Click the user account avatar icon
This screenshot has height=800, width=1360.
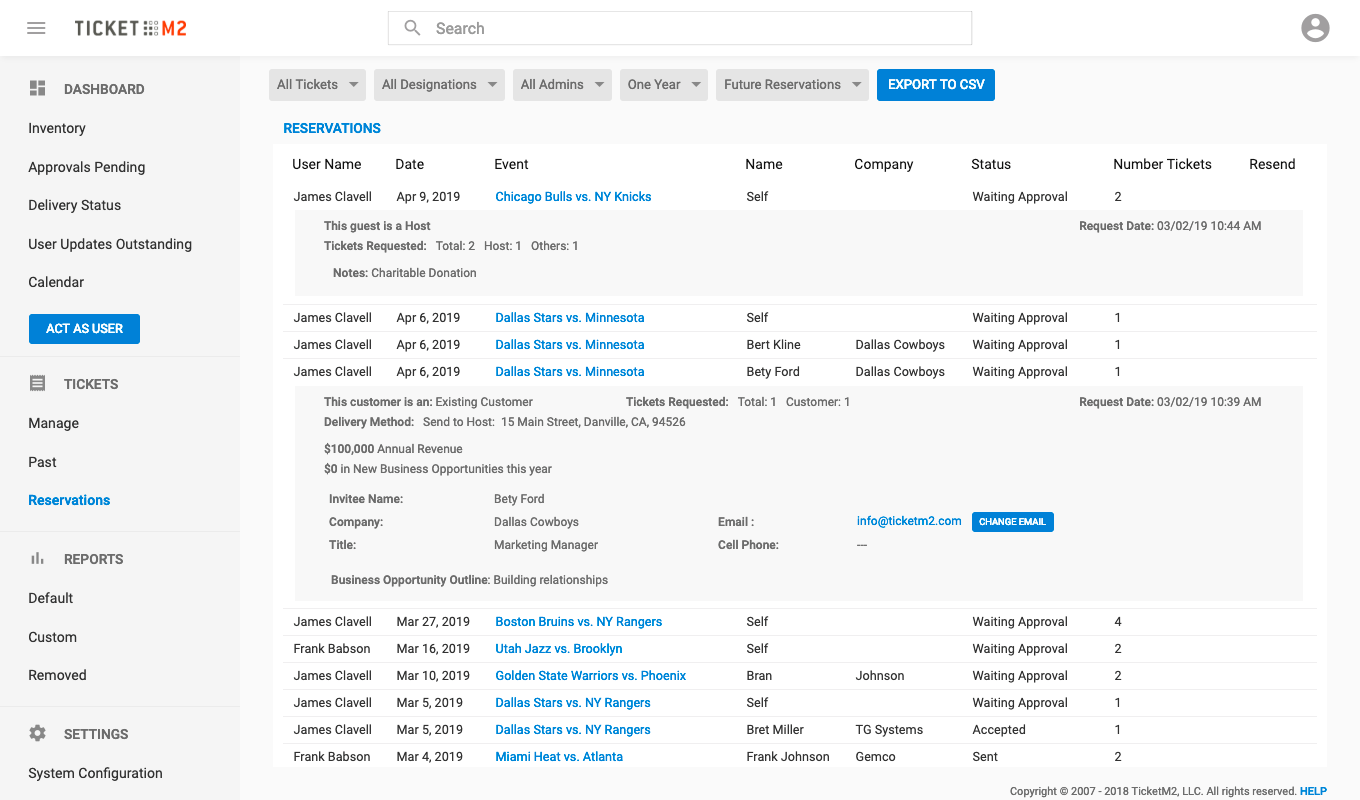pos(1315,28)
